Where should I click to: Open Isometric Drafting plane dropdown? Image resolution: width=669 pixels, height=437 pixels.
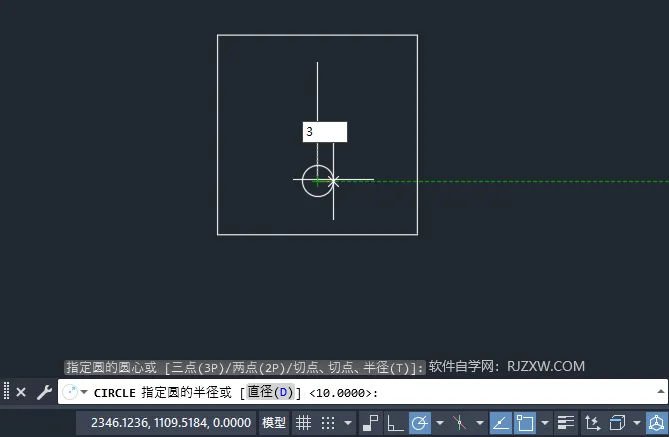tap(480, 423)
